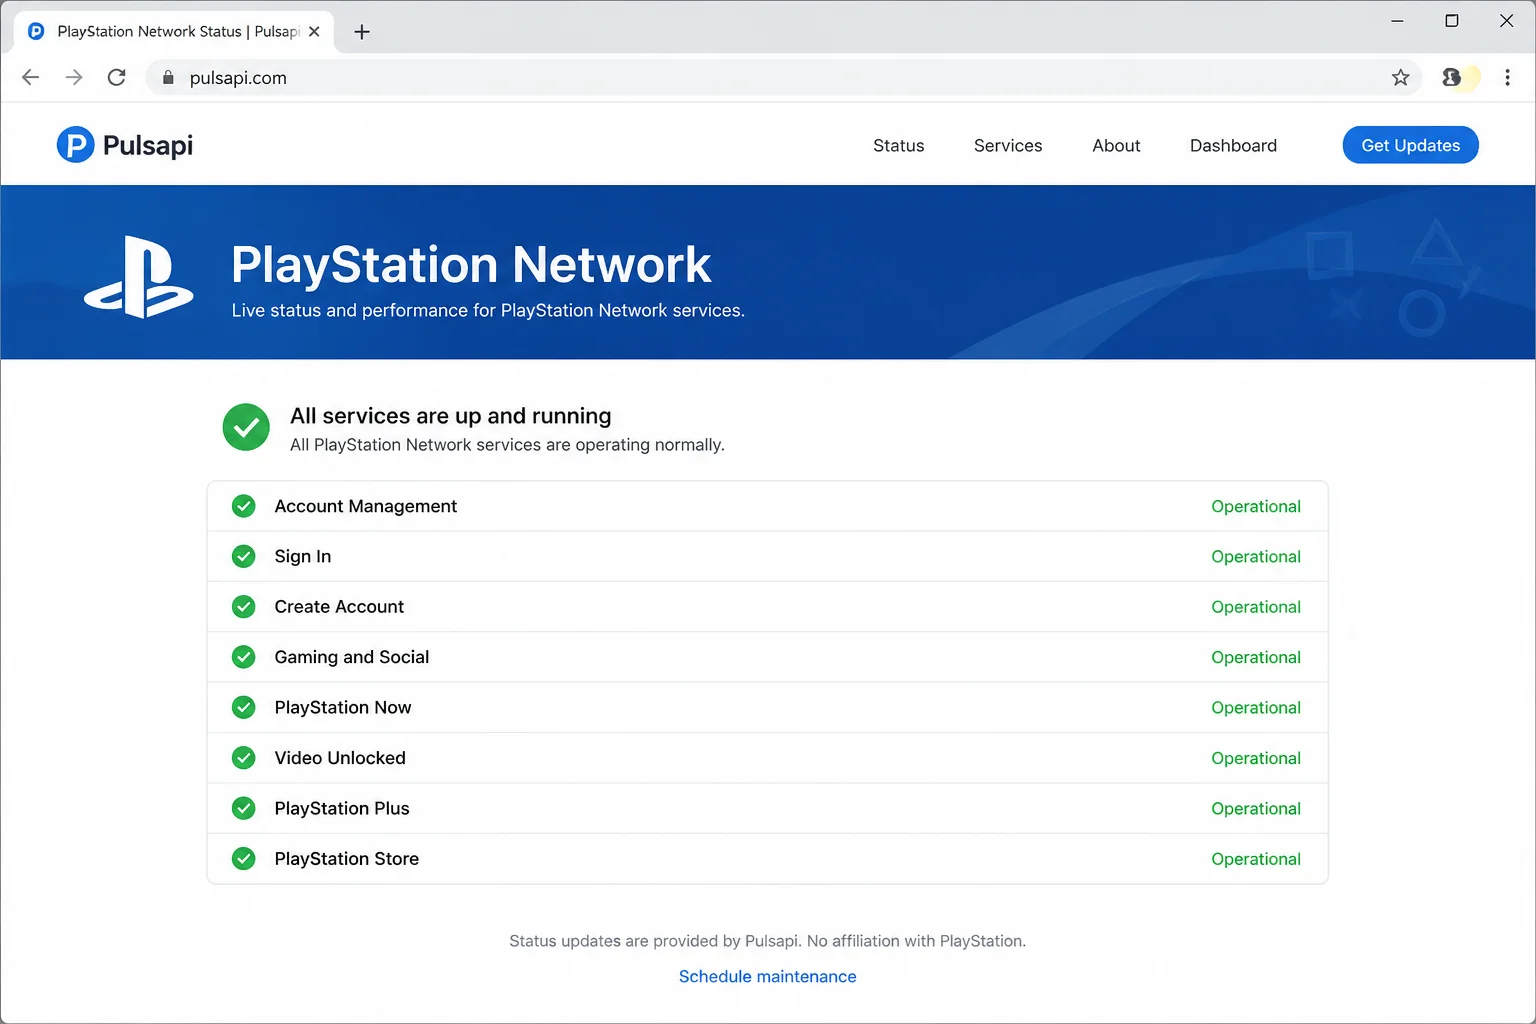The image size is (1536, 1024).
Task: Maximize the browser window
Action: (1452, 21)
